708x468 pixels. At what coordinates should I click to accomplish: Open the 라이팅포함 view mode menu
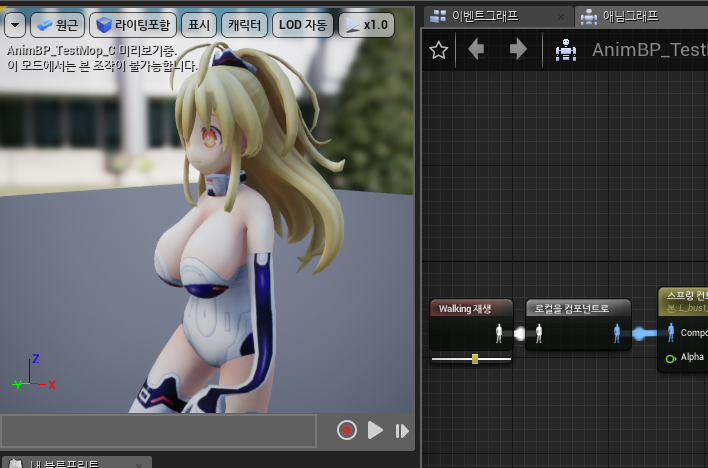(x=133, y=25)
